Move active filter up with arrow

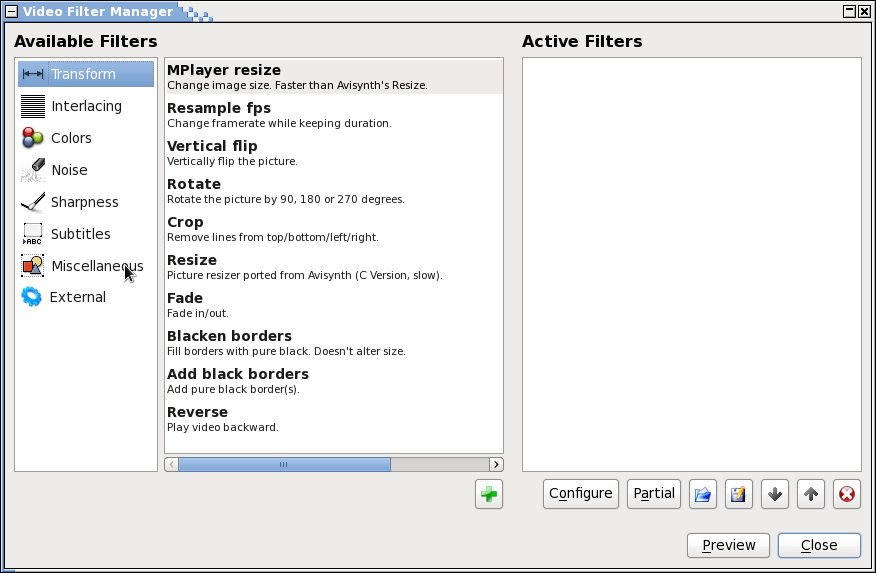811,494
